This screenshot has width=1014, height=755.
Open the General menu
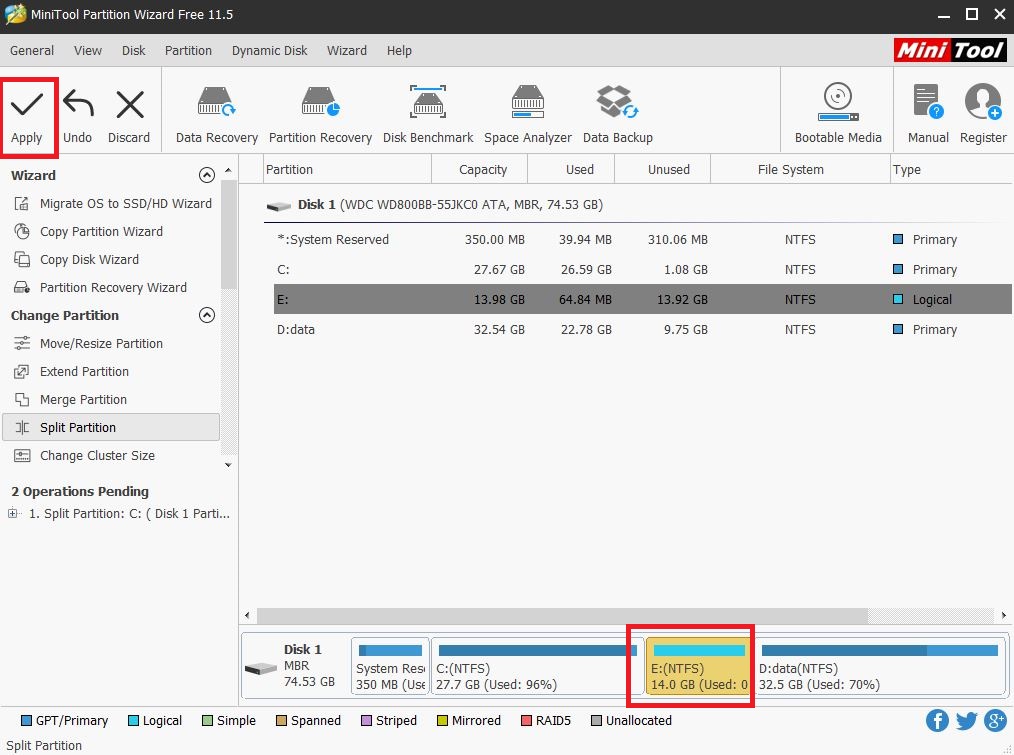click(x=32, y=50)
